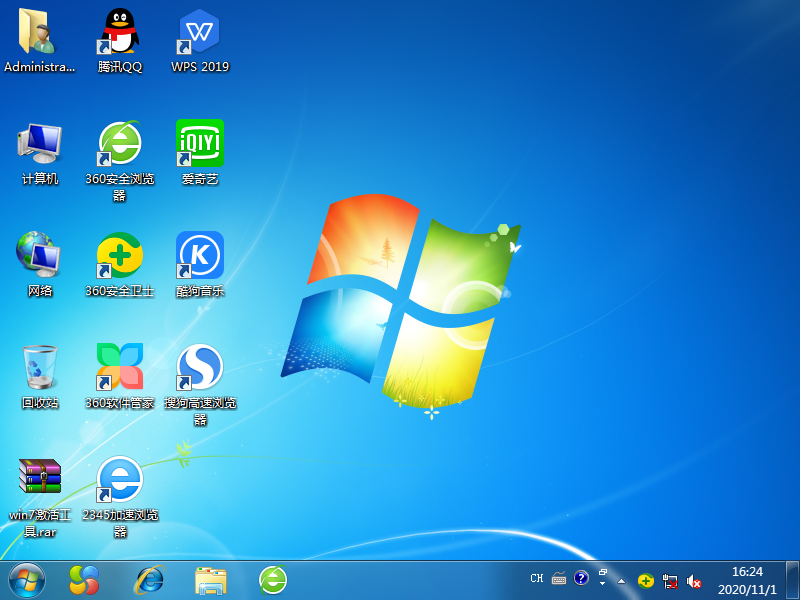The image size is (800, 600).
Task: Expand the hidden tray icons chevron
Action: (x=620, y=580)
